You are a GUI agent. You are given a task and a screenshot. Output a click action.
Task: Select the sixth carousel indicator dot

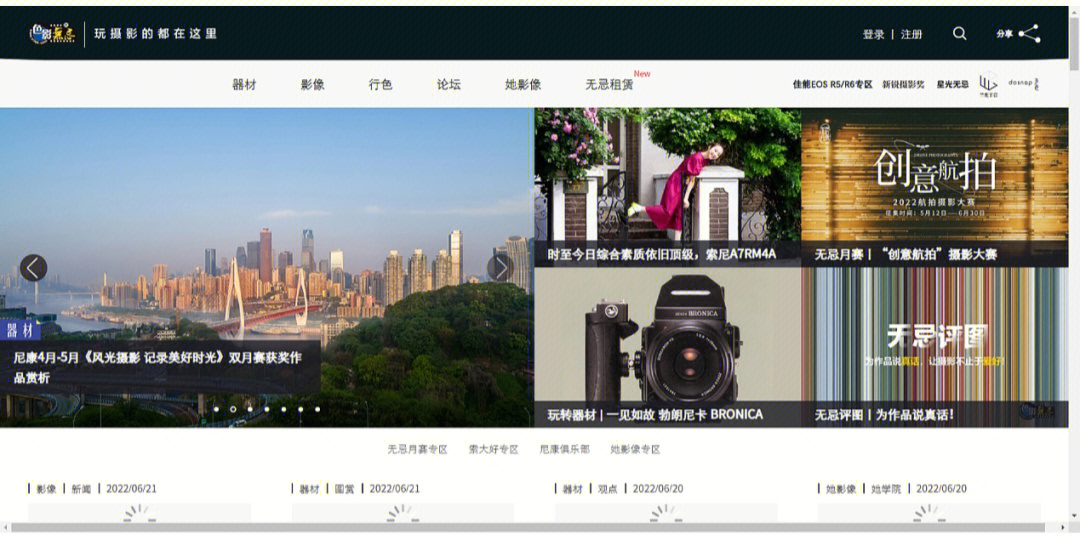coord(300,409)
